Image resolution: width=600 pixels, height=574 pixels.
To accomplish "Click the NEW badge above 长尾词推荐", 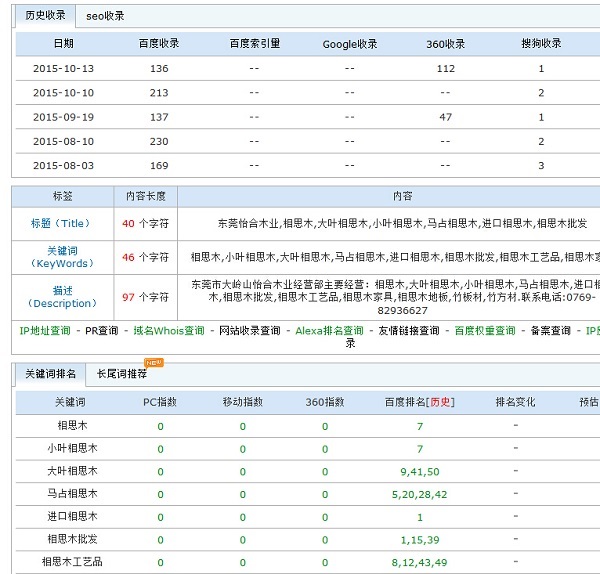I will pos(153,362).
